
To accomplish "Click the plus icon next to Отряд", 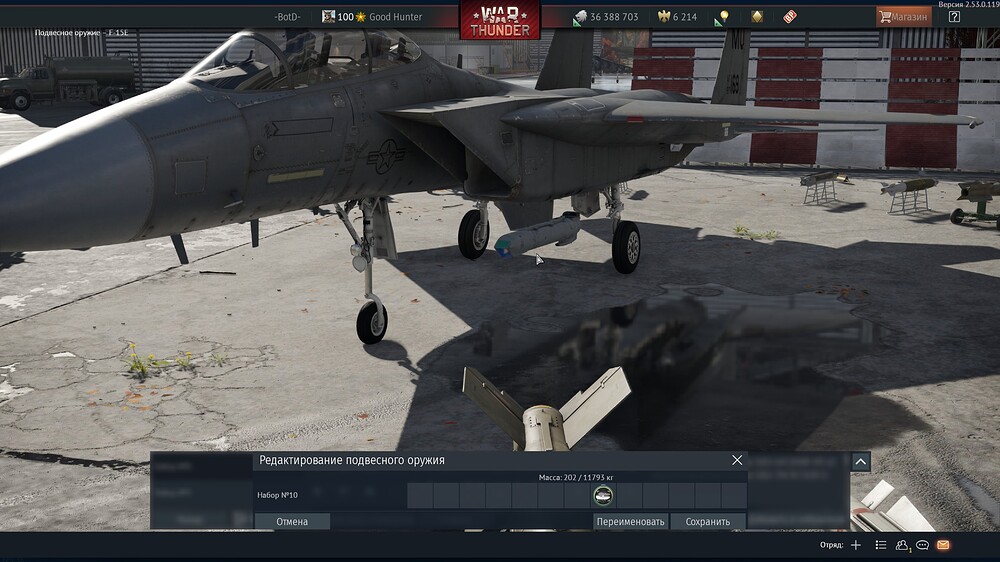I will (x=855, y=545).
